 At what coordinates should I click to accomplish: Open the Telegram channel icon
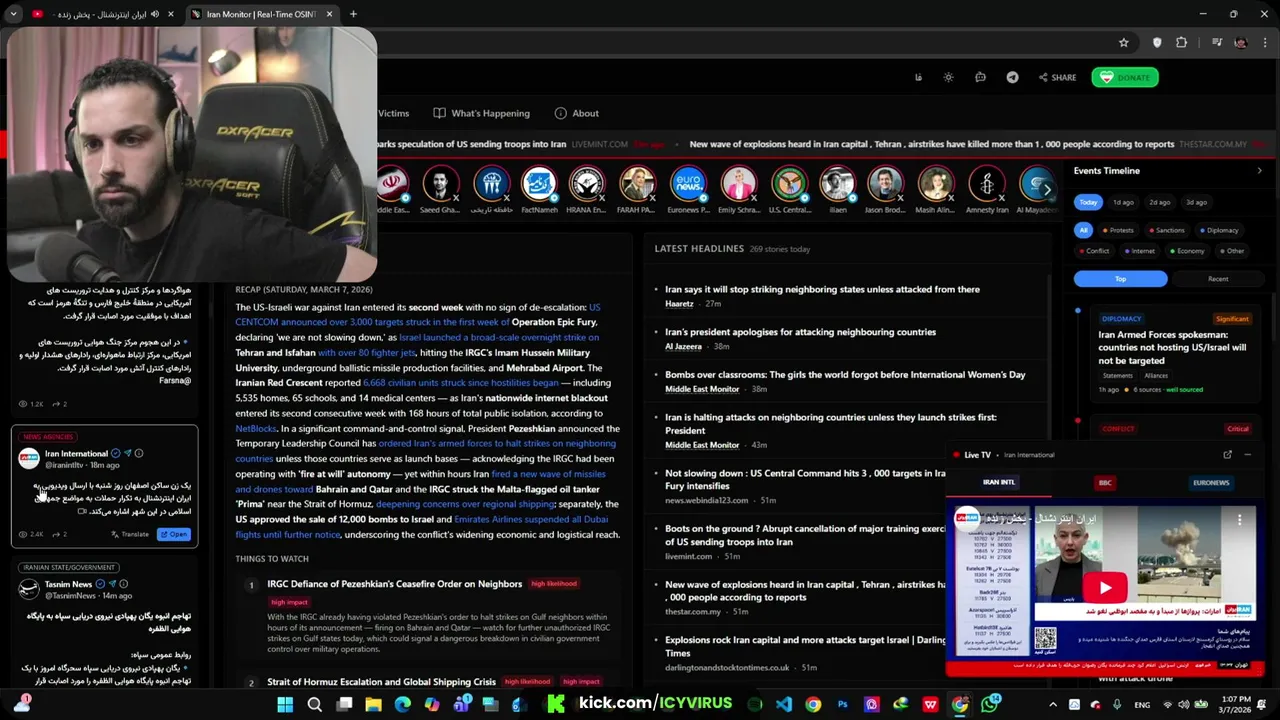coord(1012,77)
